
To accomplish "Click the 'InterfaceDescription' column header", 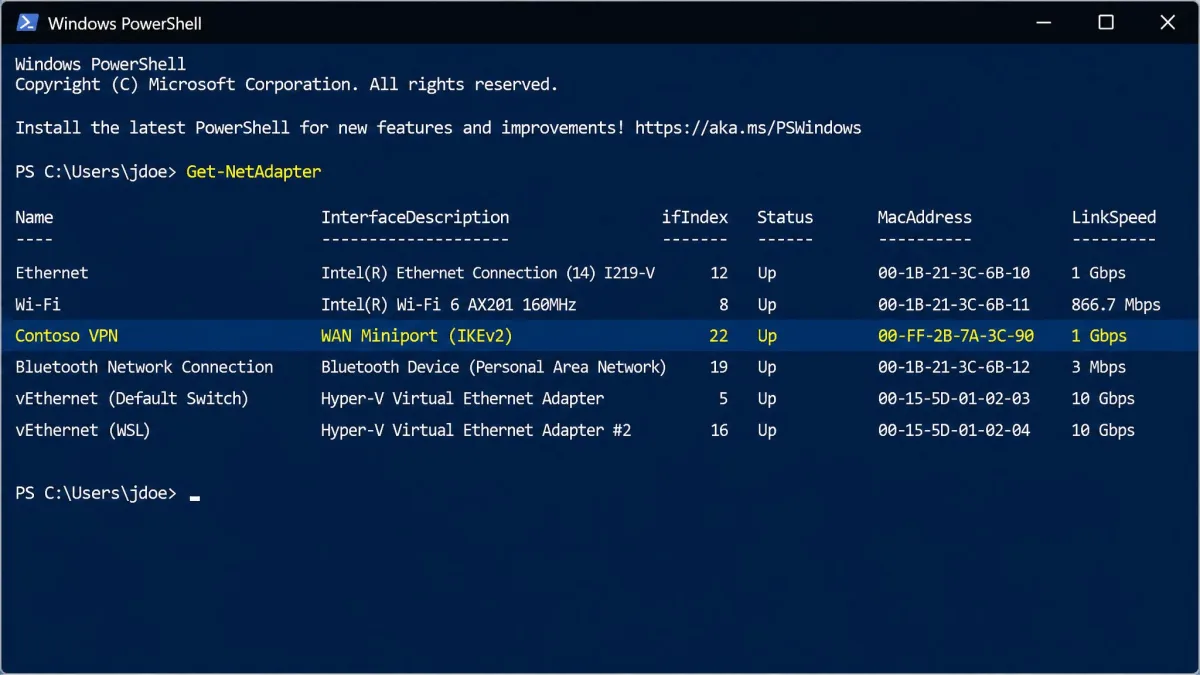I will click(415, 217).
